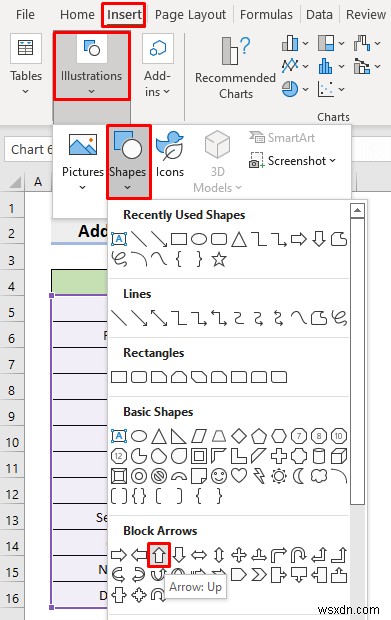Open the Icons gallery
Image resolution: width=391 pixels, height=620 pixels.
tap(170, 155)
